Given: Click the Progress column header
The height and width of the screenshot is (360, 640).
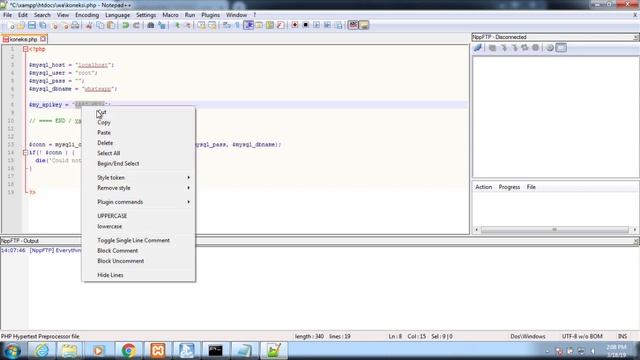Looking at the screenshot, I should click(x=509, y=187).
